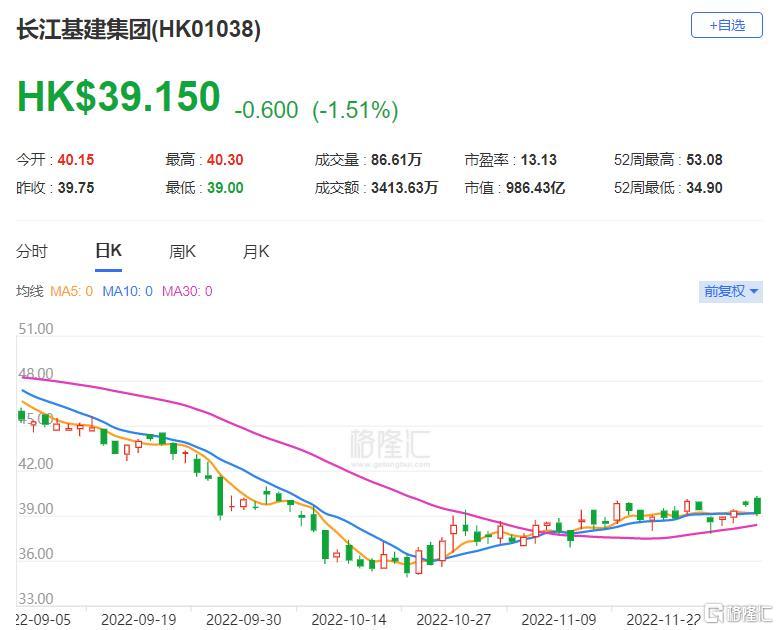This screenshot has width=779, height=630.
Task: Click the 2022-10-27 date axis label
Action: coord(454,620)
